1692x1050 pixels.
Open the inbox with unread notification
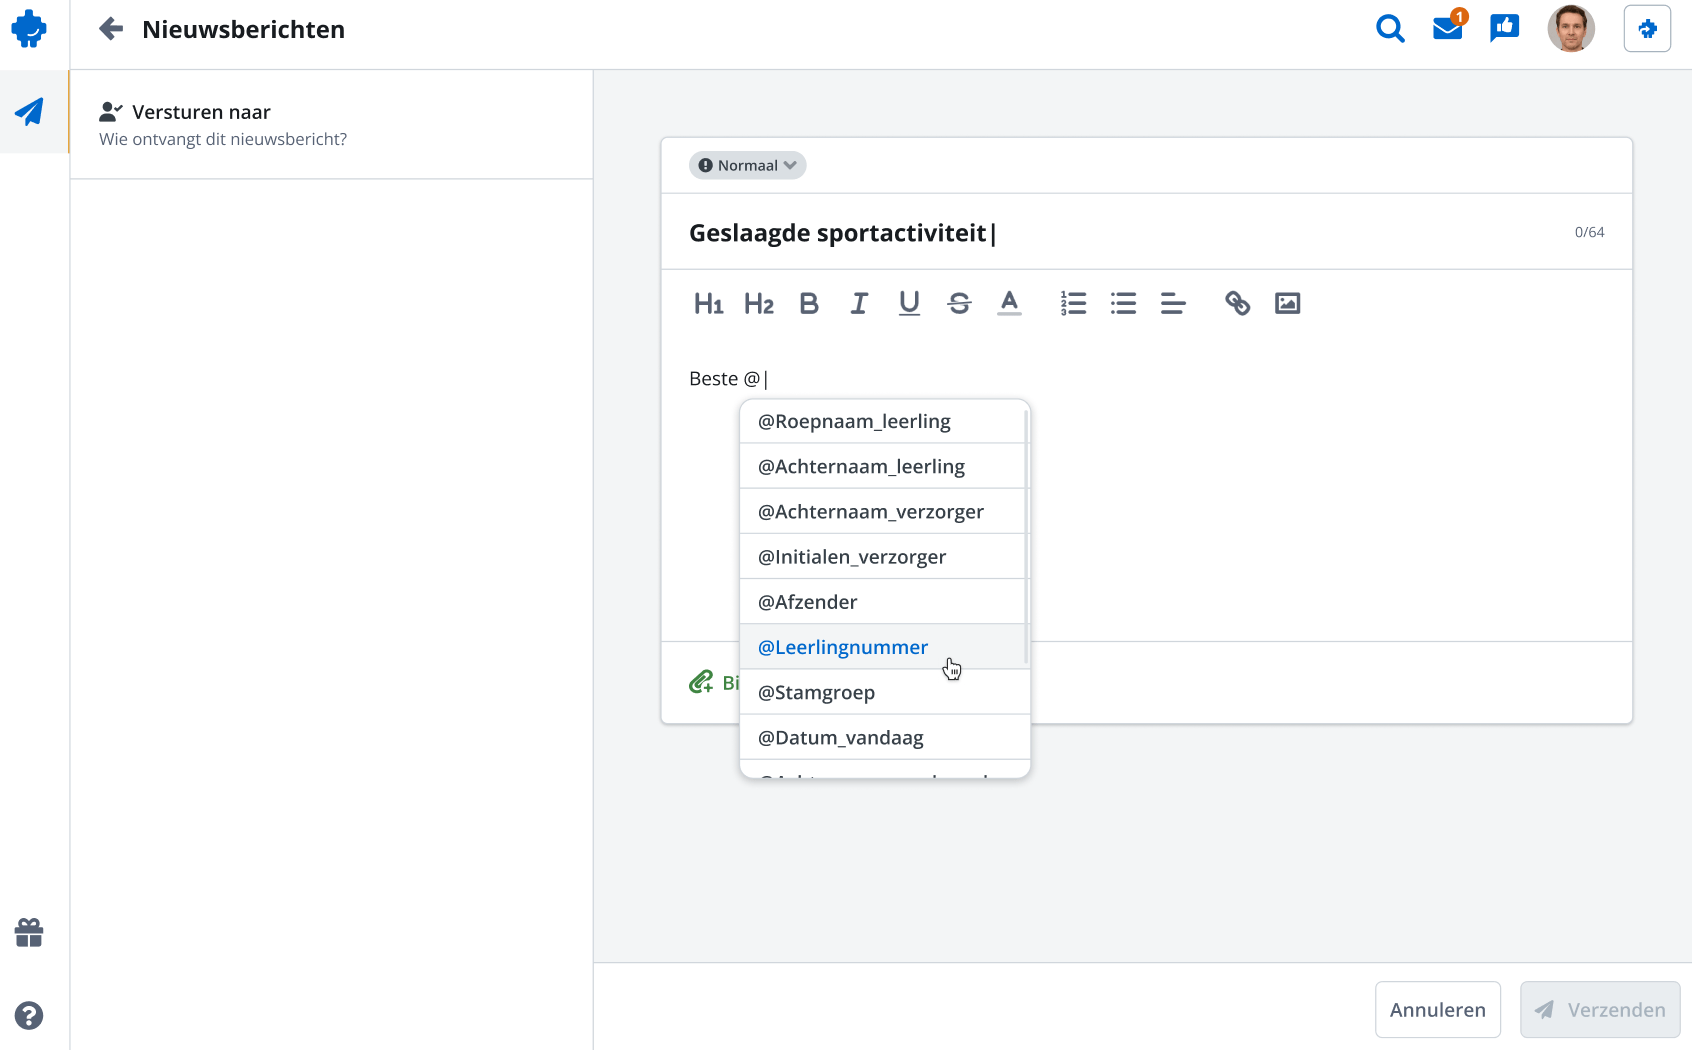click(1447, 29)
